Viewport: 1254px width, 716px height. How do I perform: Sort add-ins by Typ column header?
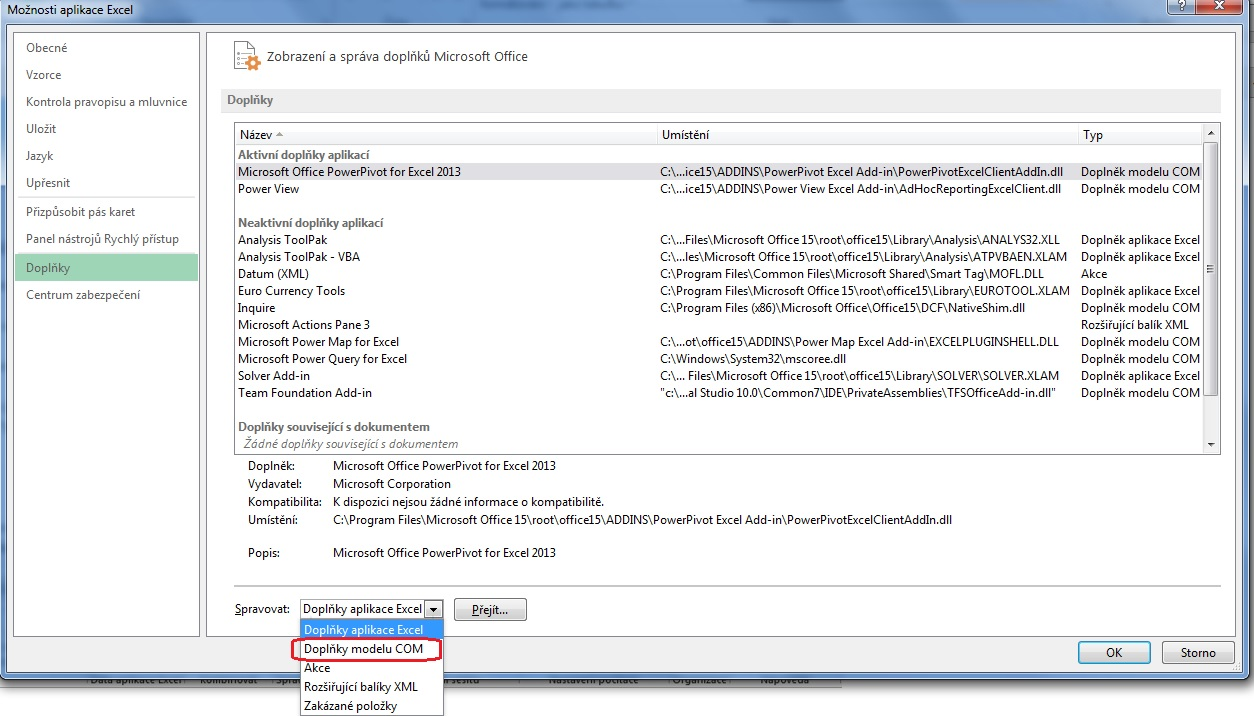coord(1140,135)
